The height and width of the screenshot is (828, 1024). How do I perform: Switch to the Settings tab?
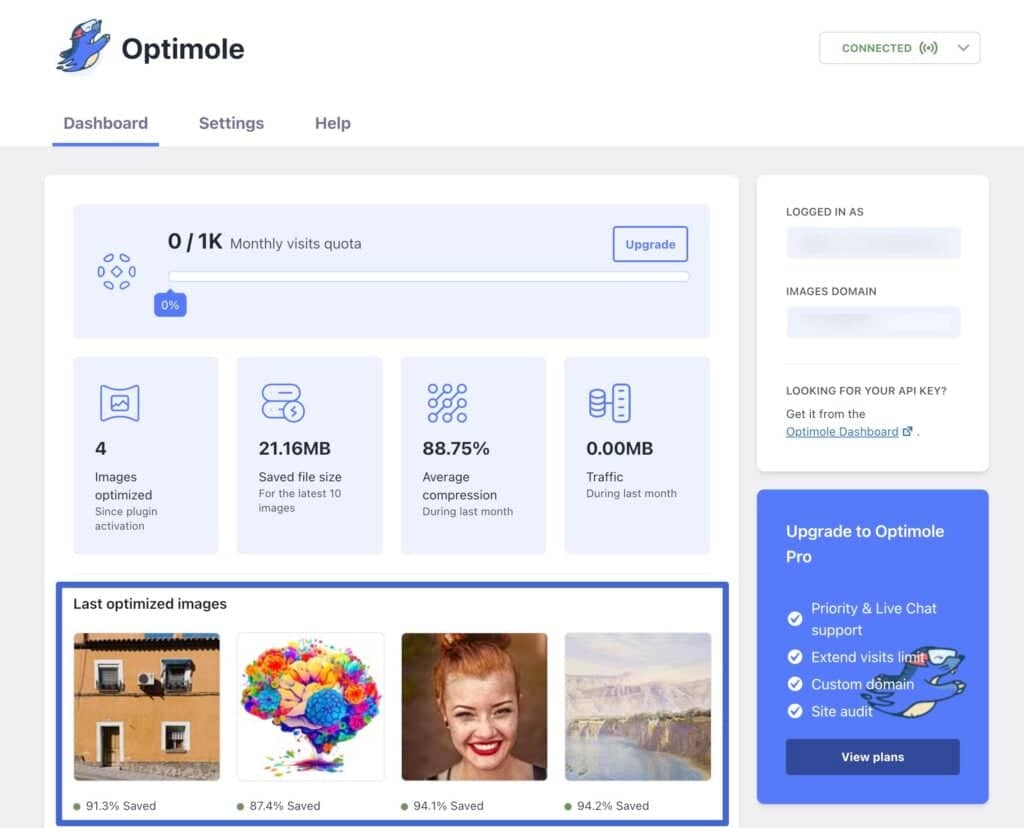point(231,123)
